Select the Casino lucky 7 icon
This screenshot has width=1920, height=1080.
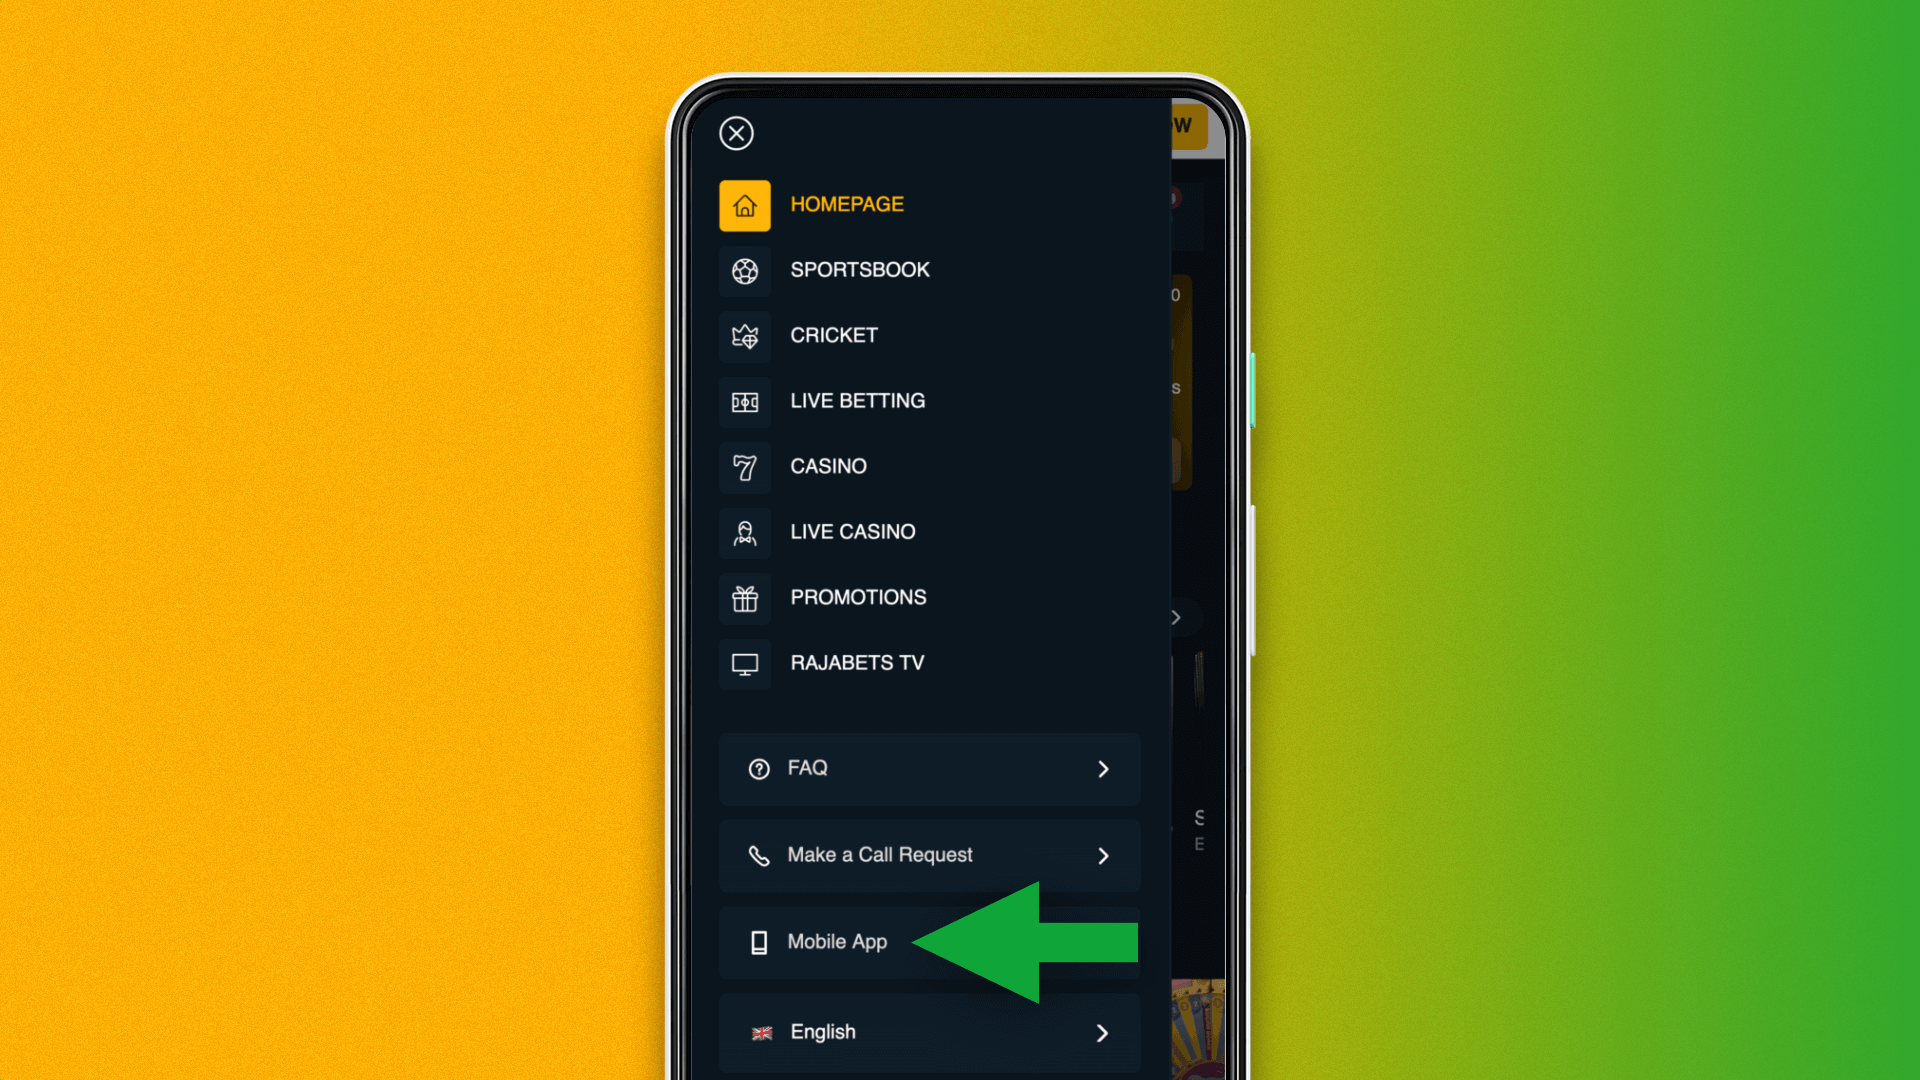(x=742, y=465)
